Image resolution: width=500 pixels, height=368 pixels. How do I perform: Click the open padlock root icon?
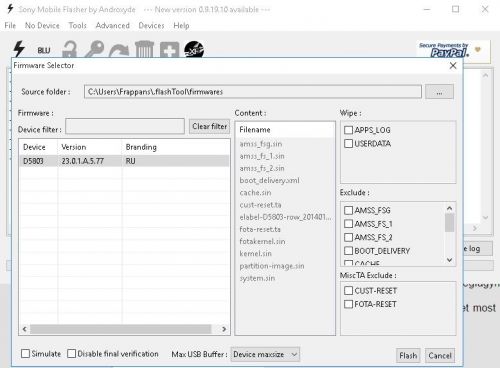pos(70,49)
